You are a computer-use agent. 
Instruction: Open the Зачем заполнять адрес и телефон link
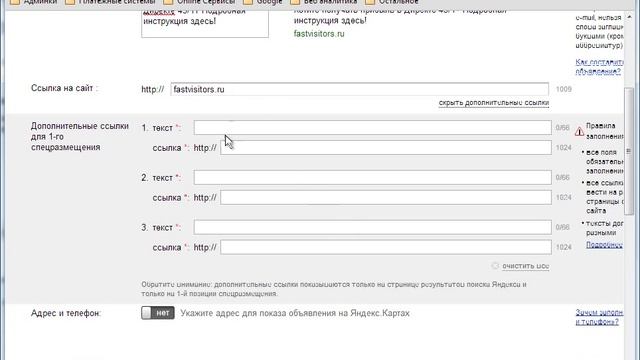click(x=599, y=317)
